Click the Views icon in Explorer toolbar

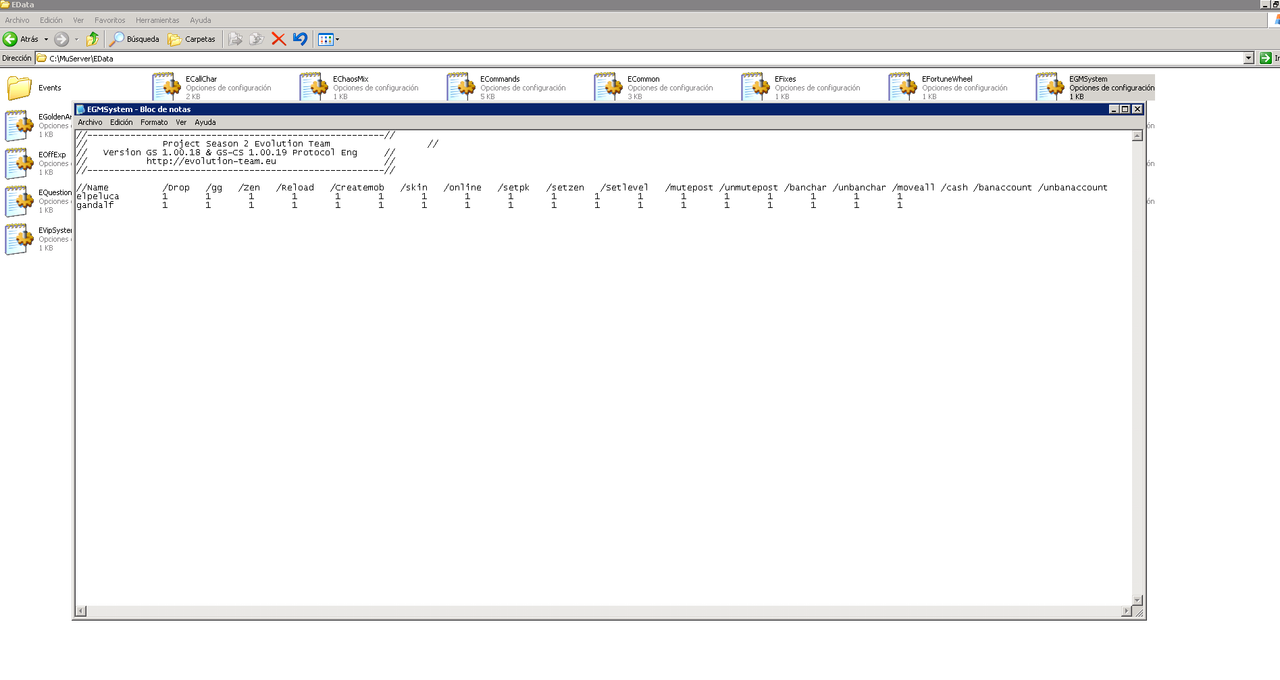325,39
